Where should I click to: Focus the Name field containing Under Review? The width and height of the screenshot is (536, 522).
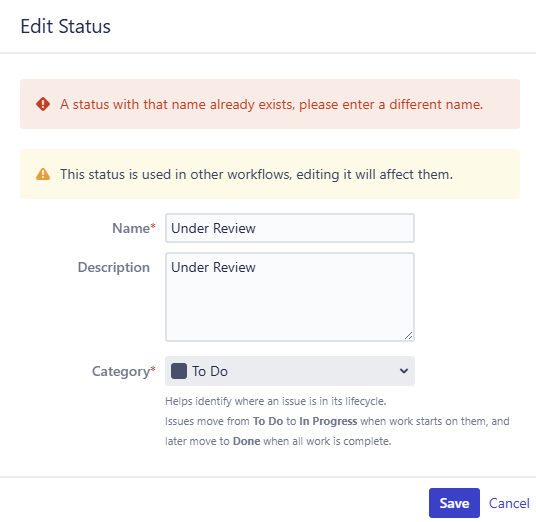click(290, 228)
